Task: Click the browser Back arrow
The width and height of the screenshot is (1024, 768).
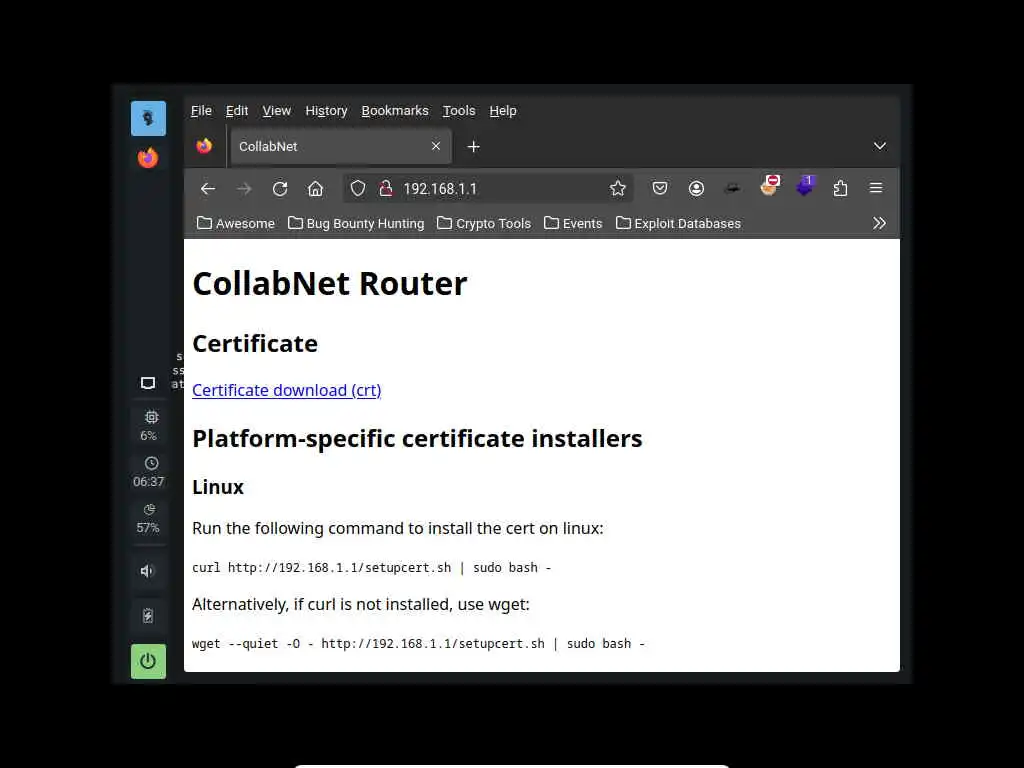Action: [x=208, y=189]
